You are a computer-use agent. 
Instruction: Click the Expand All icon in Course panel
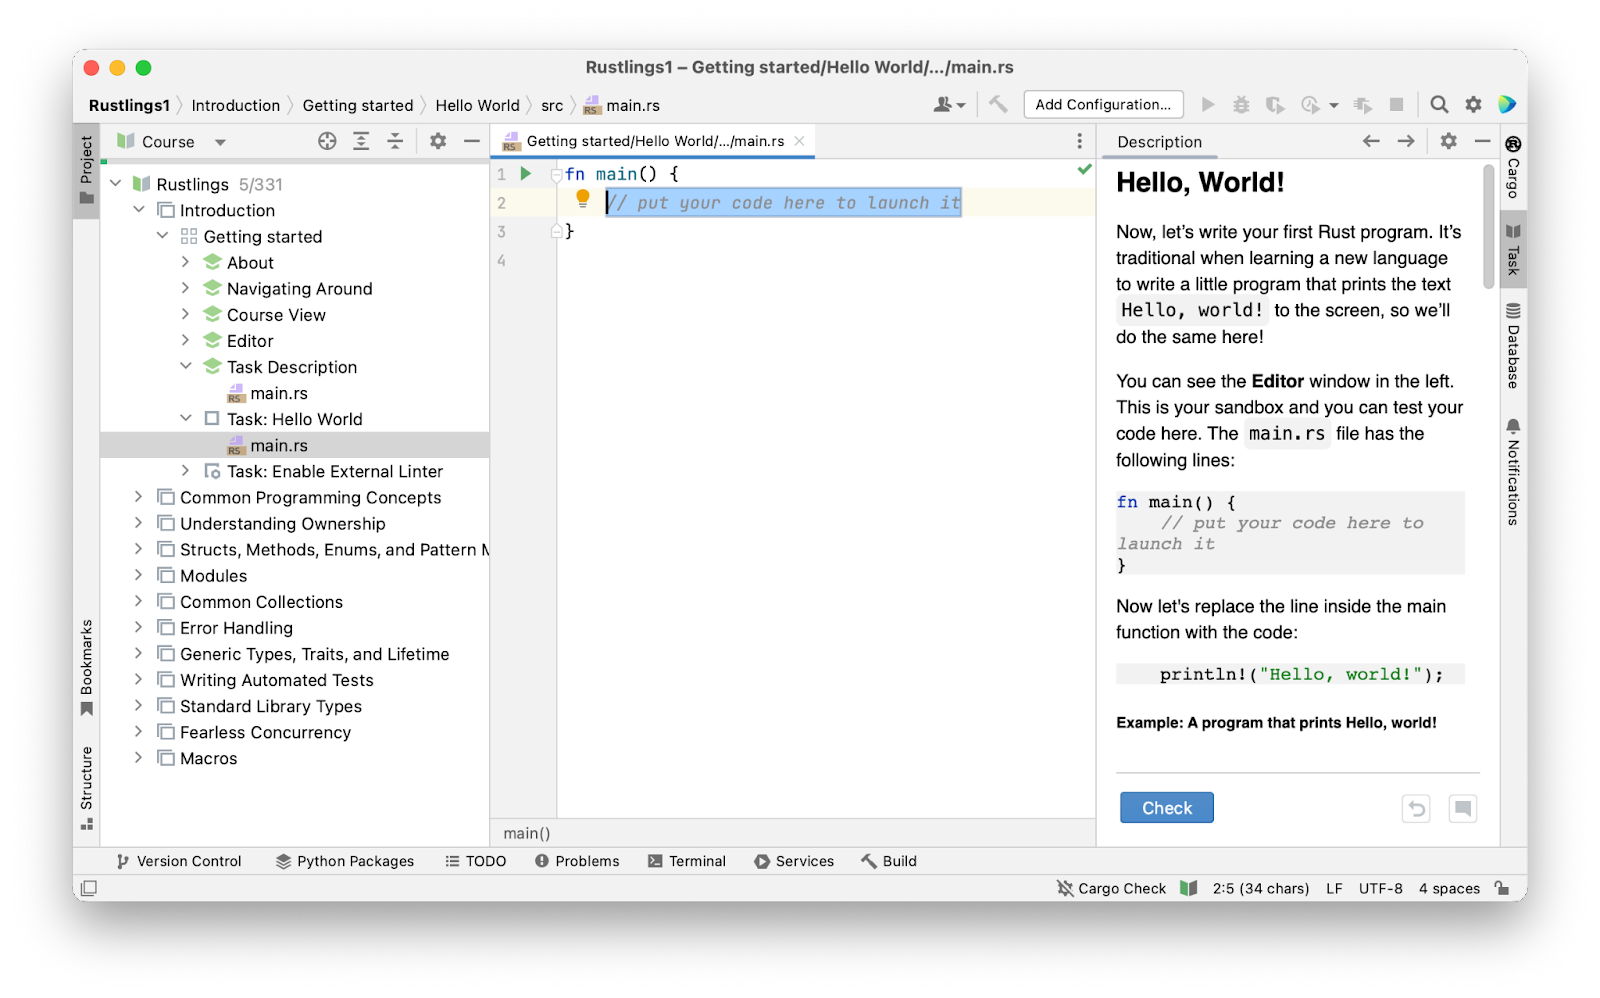pos(361,142)
